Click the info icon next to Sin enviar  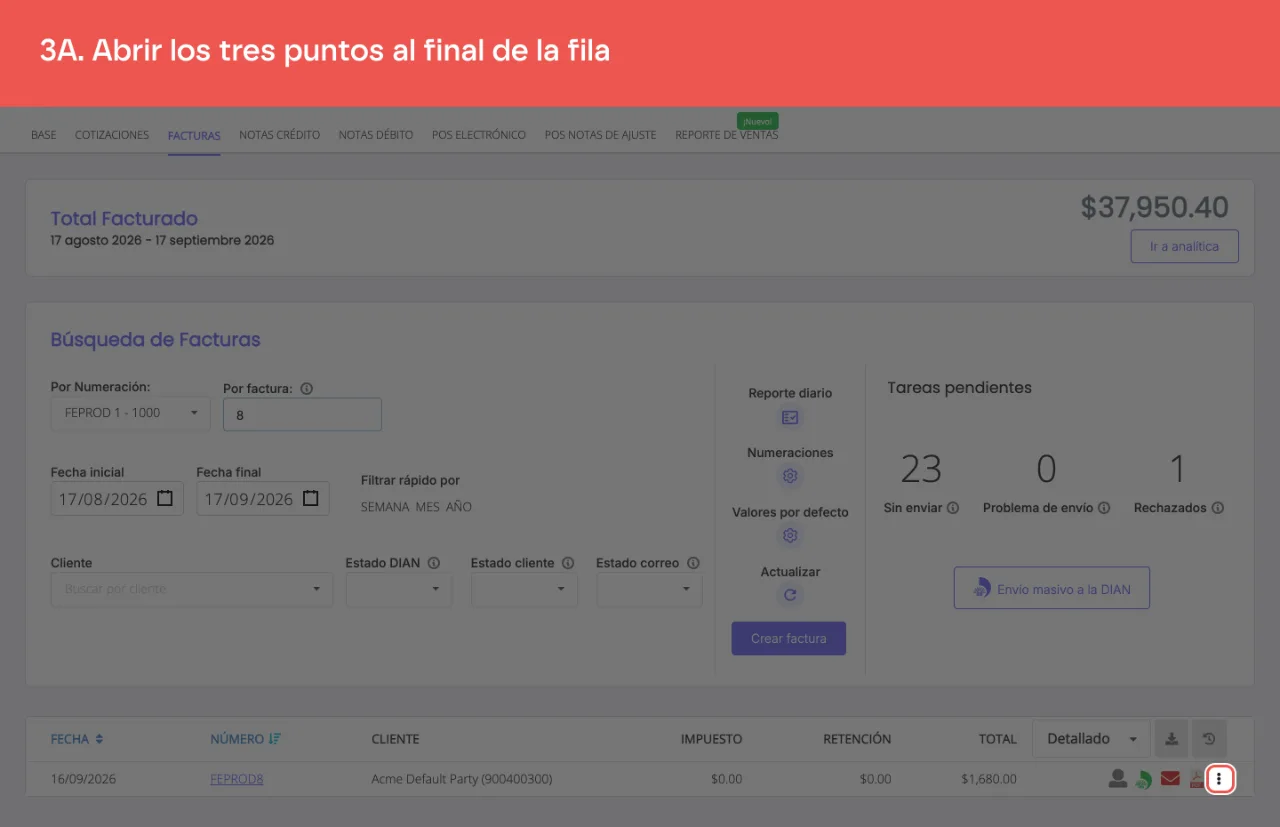point(953,508)
